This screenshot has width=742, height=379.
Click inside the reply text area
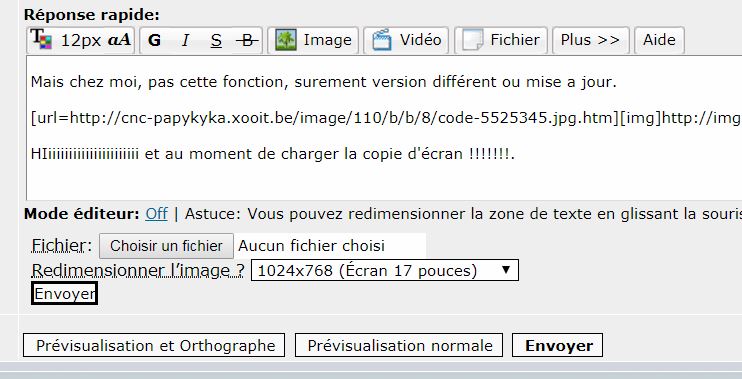point(384,128)
